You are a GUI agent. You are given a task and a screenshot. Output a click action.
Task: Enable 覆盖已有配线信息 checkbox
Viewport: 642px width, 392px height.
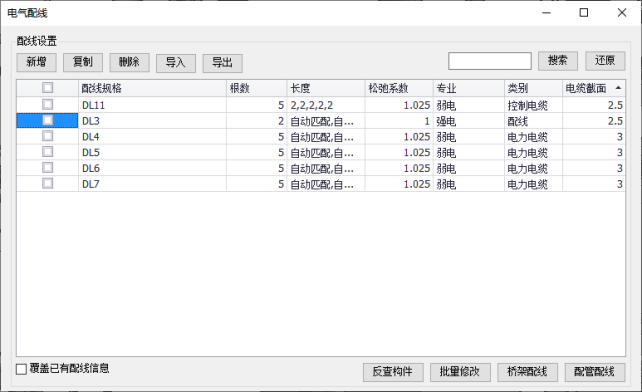[x=21, y=369]
